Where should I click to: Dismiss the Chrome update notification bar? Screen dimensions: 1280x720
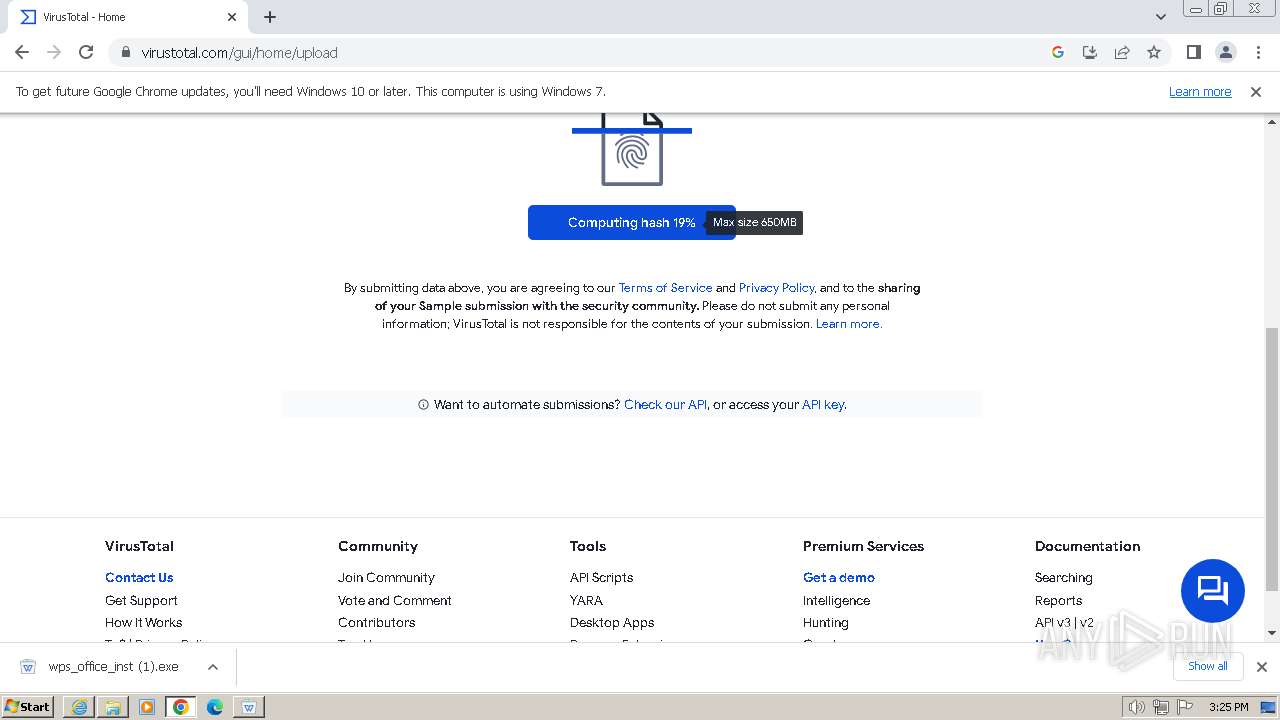[1256, 91]
